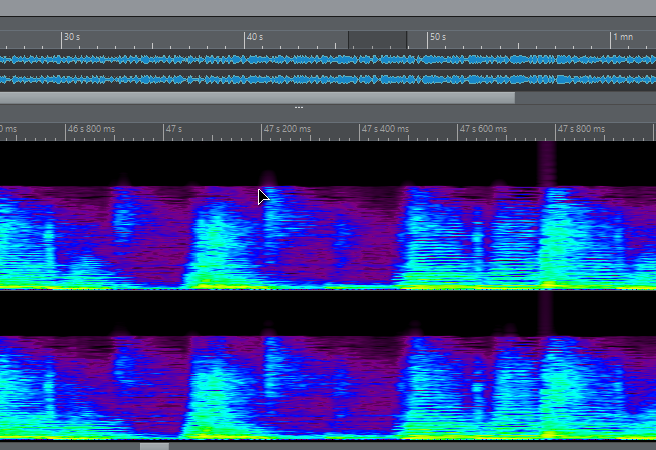Click the 50 s mark on overview ruler

(438, 37)
